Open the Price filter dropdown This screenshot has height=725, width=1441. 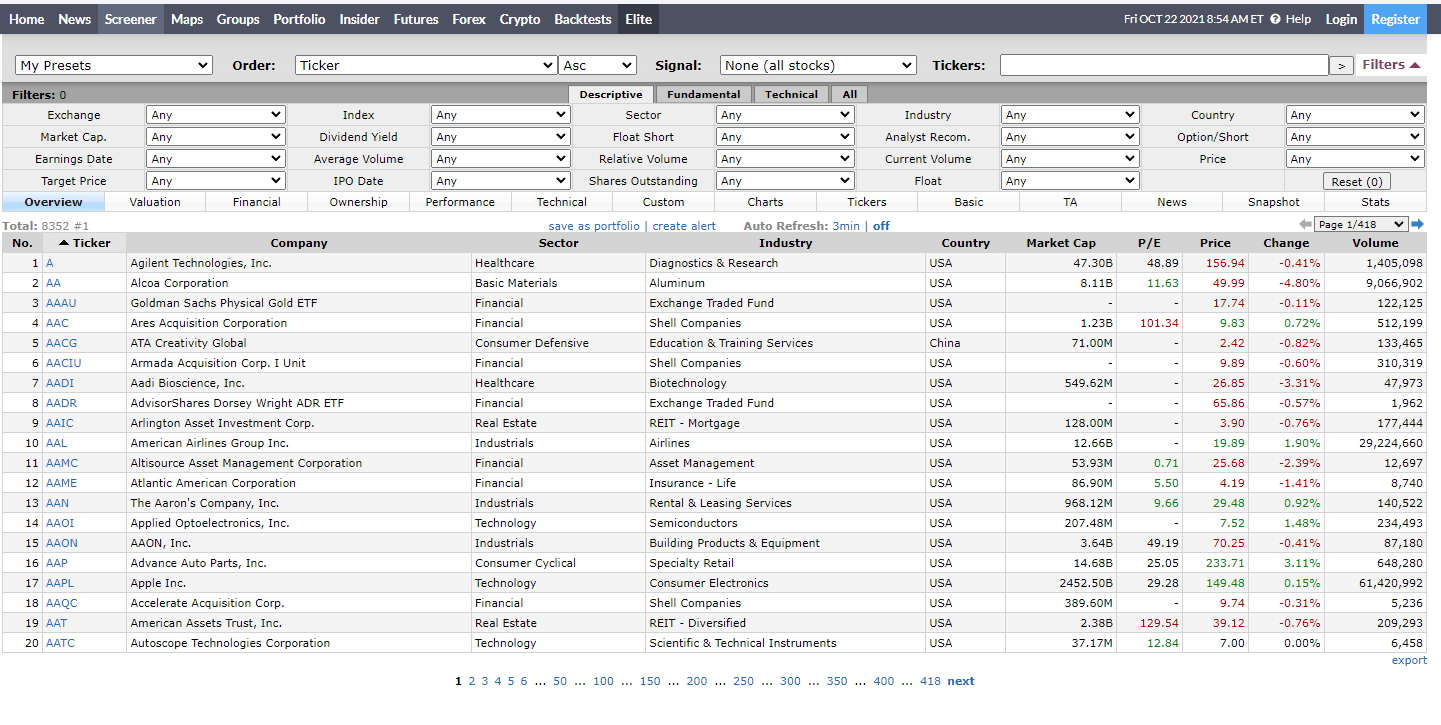pyautogui.click(x=1355, y=159)
